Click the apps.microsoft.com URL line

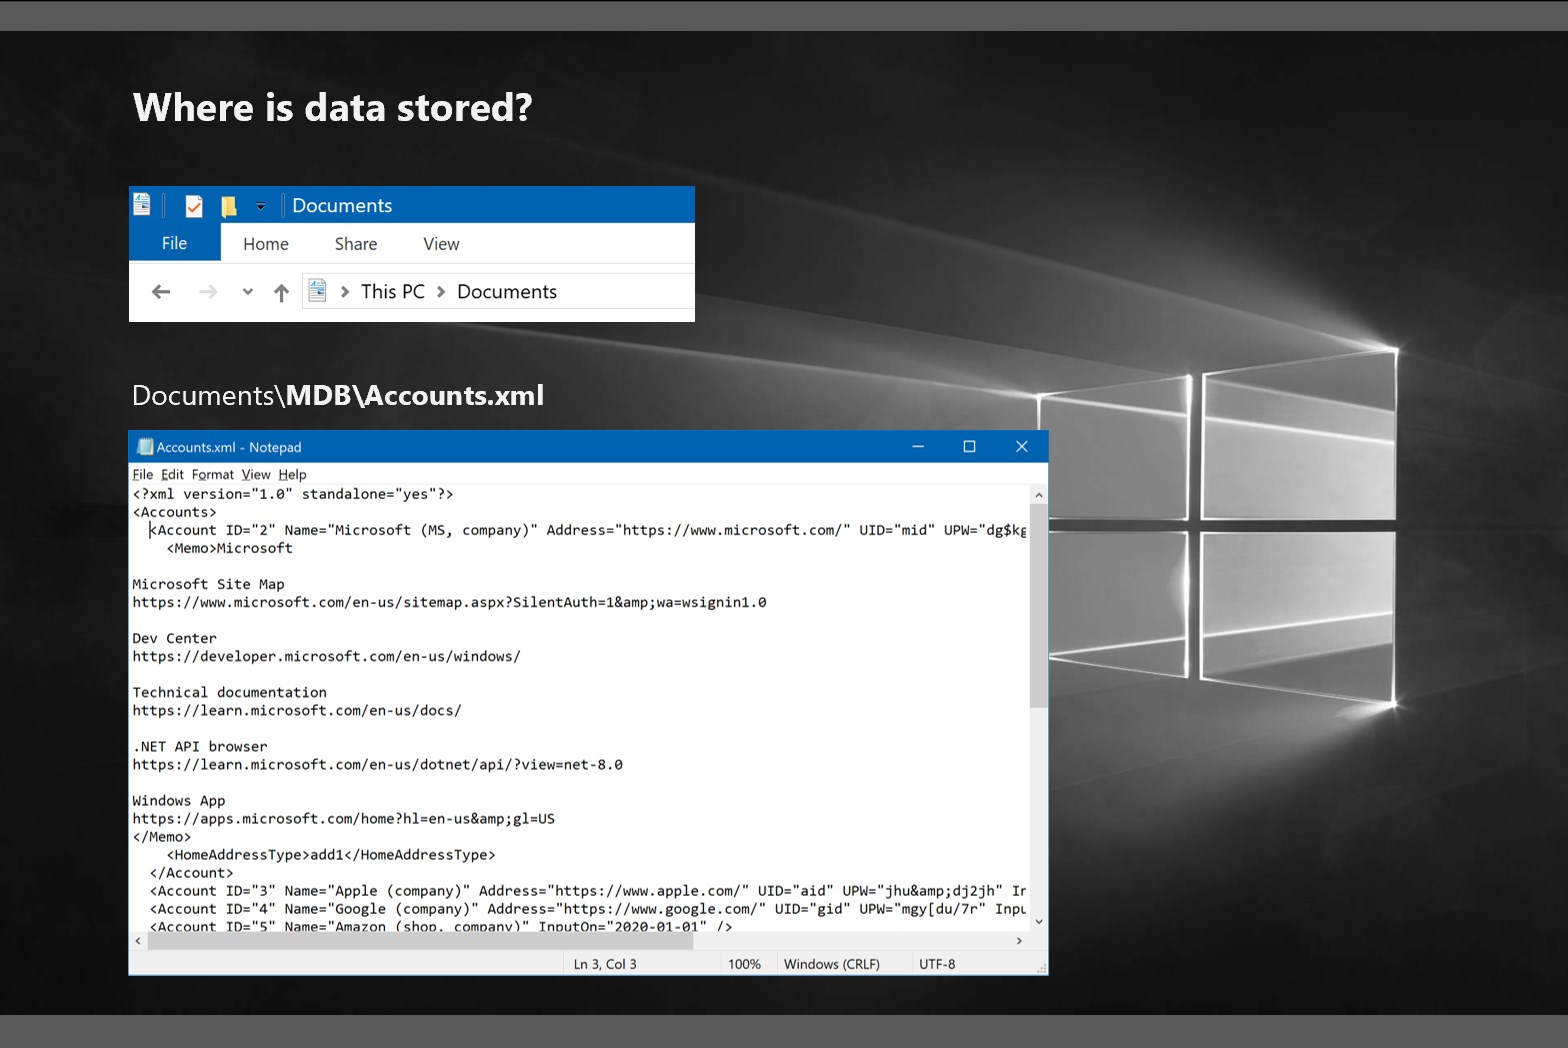coord(343,818)
